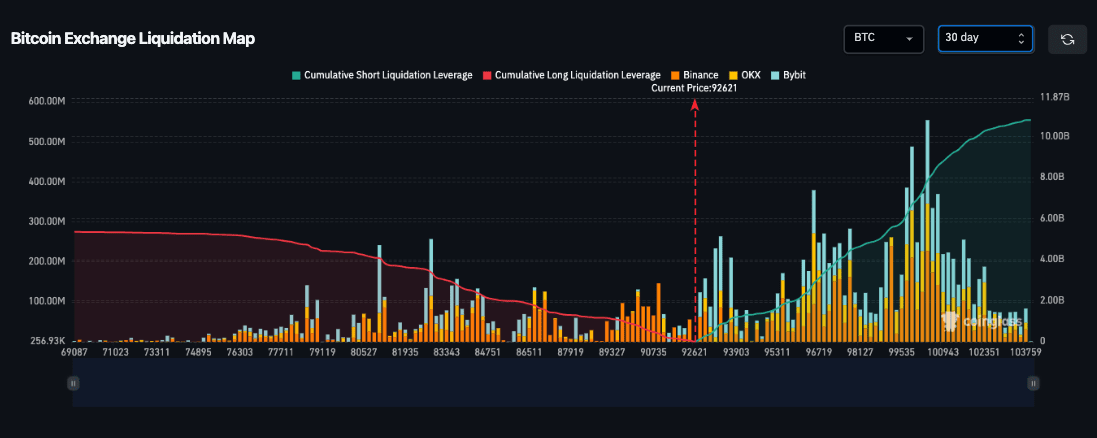The height and width of the screenshot is (438, 1097).
Task: Click the light-blue Bybit legend swatch
Action: pyautogui.click(x=774, y=75)
